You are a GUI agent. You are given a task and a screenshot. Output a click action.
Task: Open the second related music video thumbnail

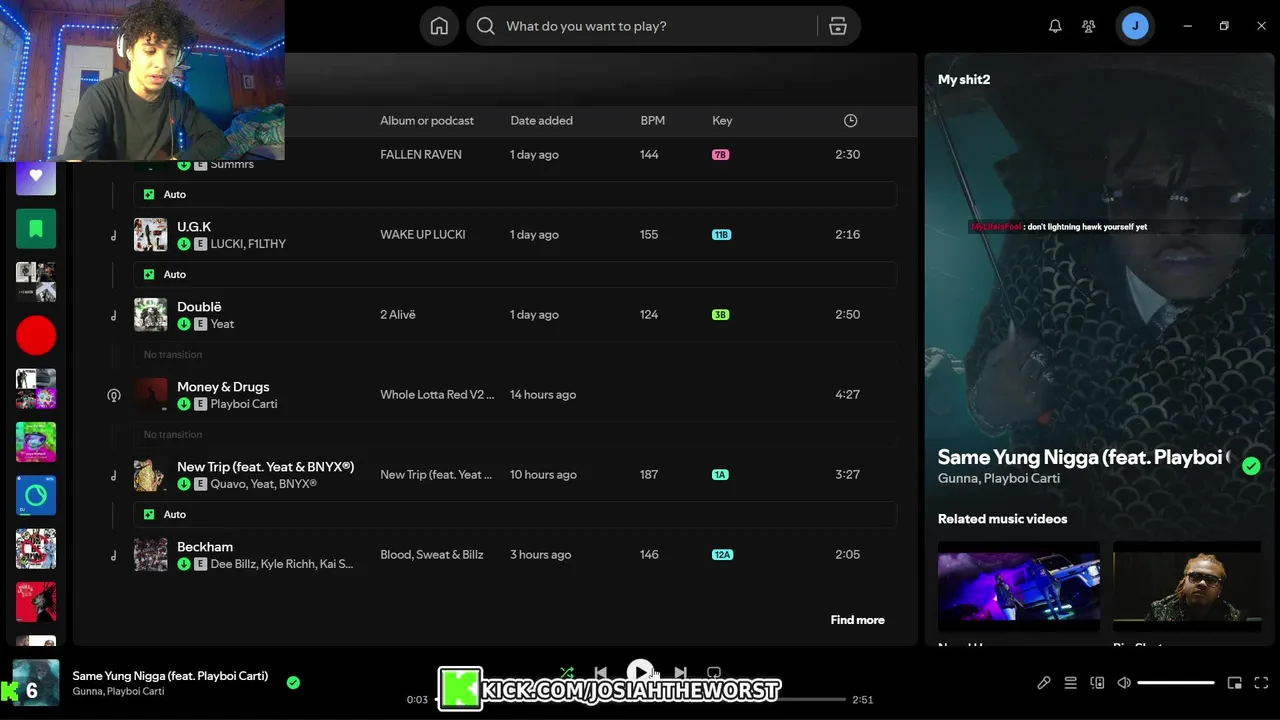coord(1187,586)
